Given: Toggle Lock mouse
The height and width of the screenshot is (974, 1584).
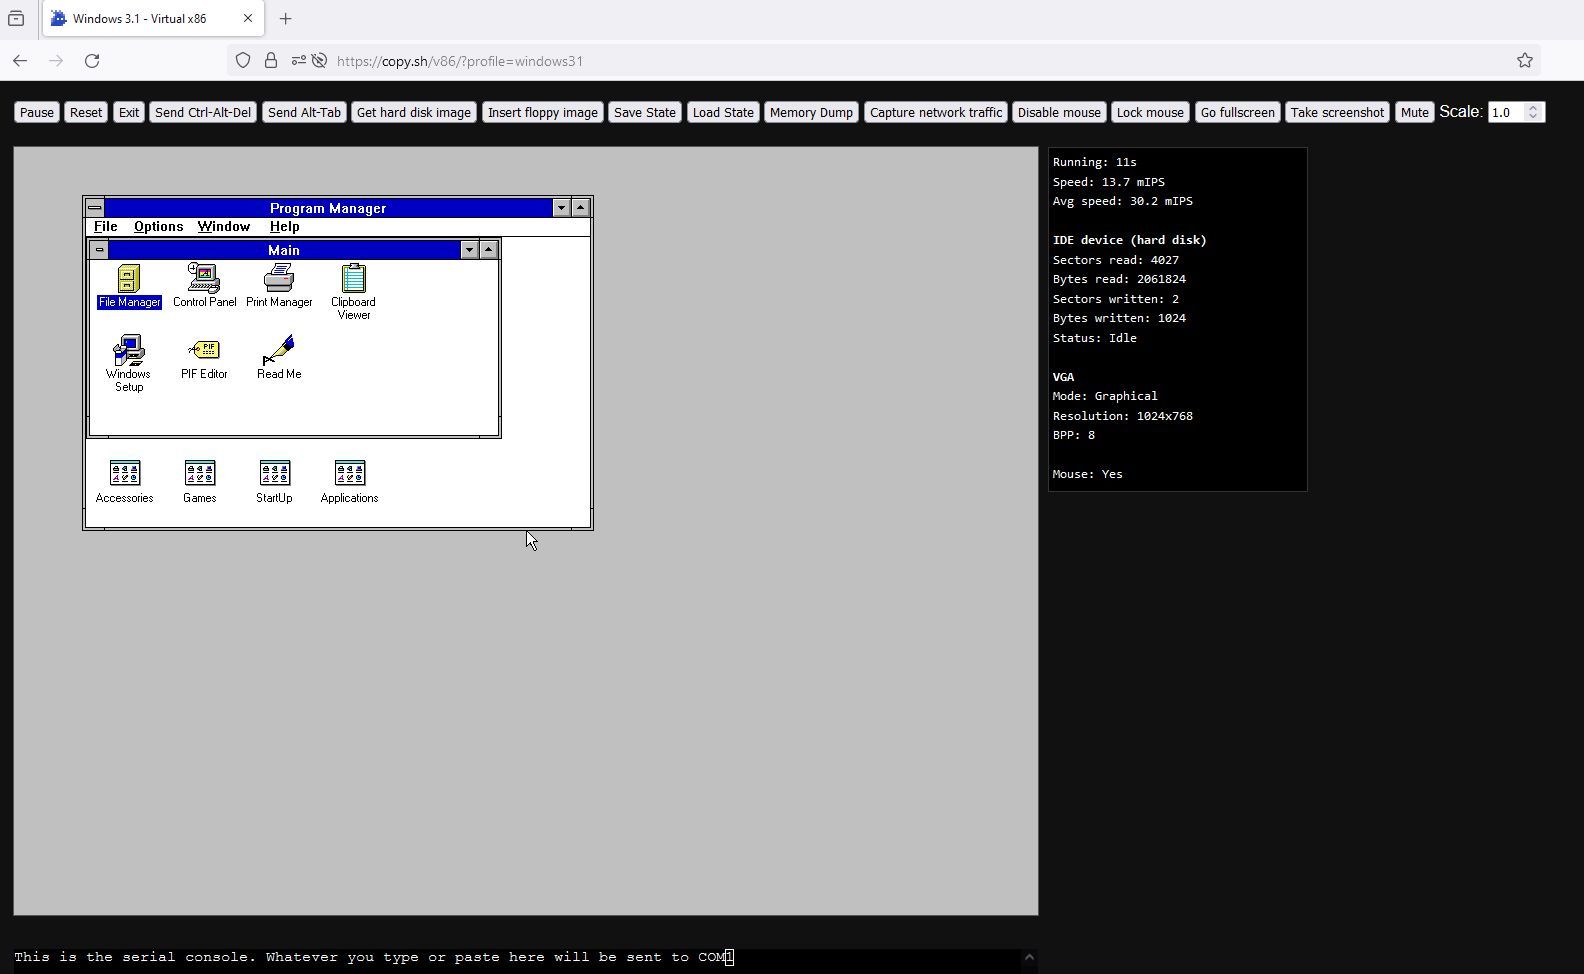Looking at the screenshot, I should tap(1150, 112).
